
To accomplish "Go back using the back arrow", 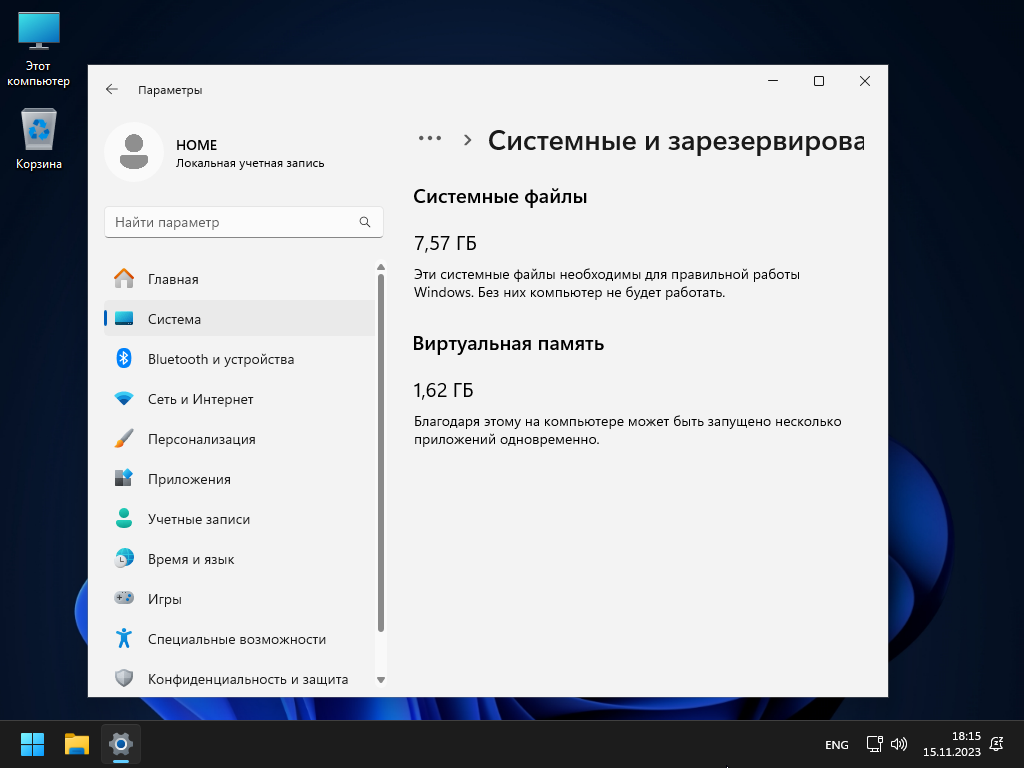I will pos(112,90).
